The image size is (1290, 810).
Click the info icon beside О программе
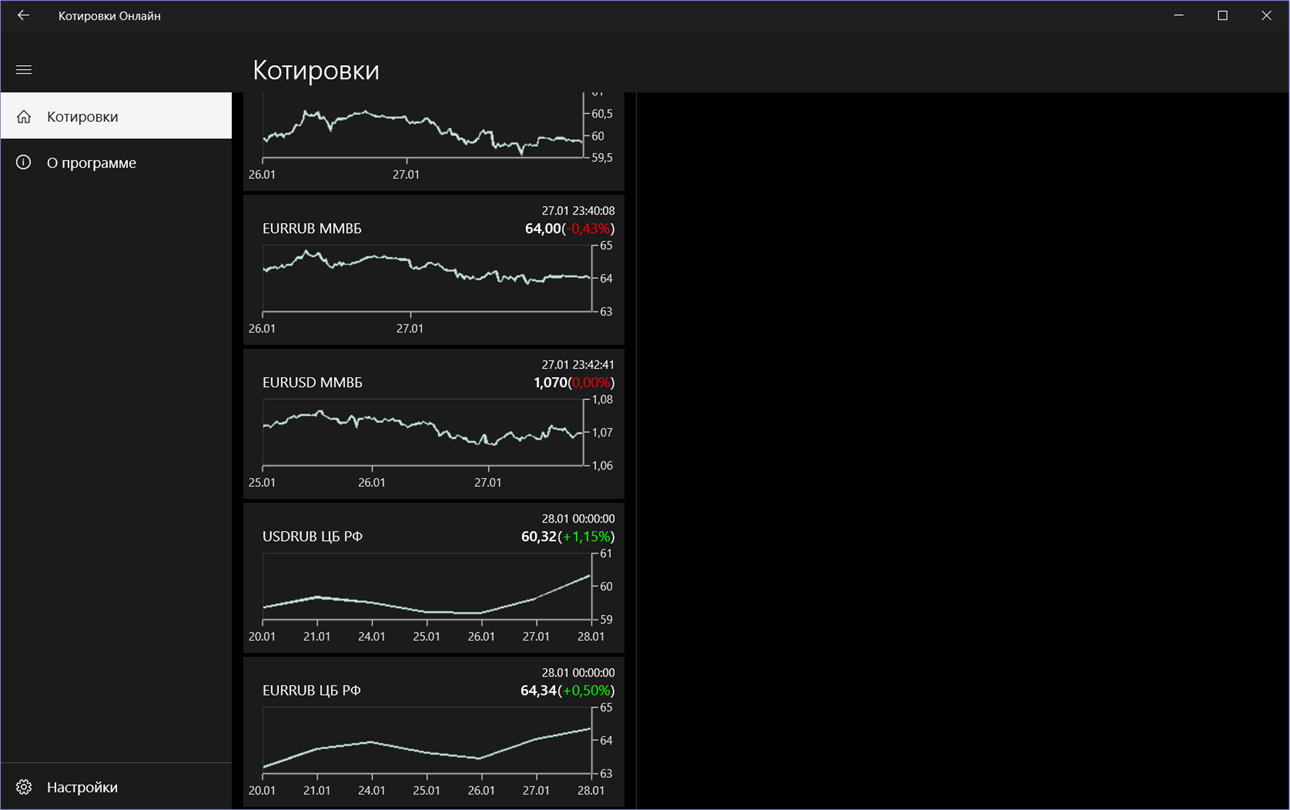click(24, 162)
